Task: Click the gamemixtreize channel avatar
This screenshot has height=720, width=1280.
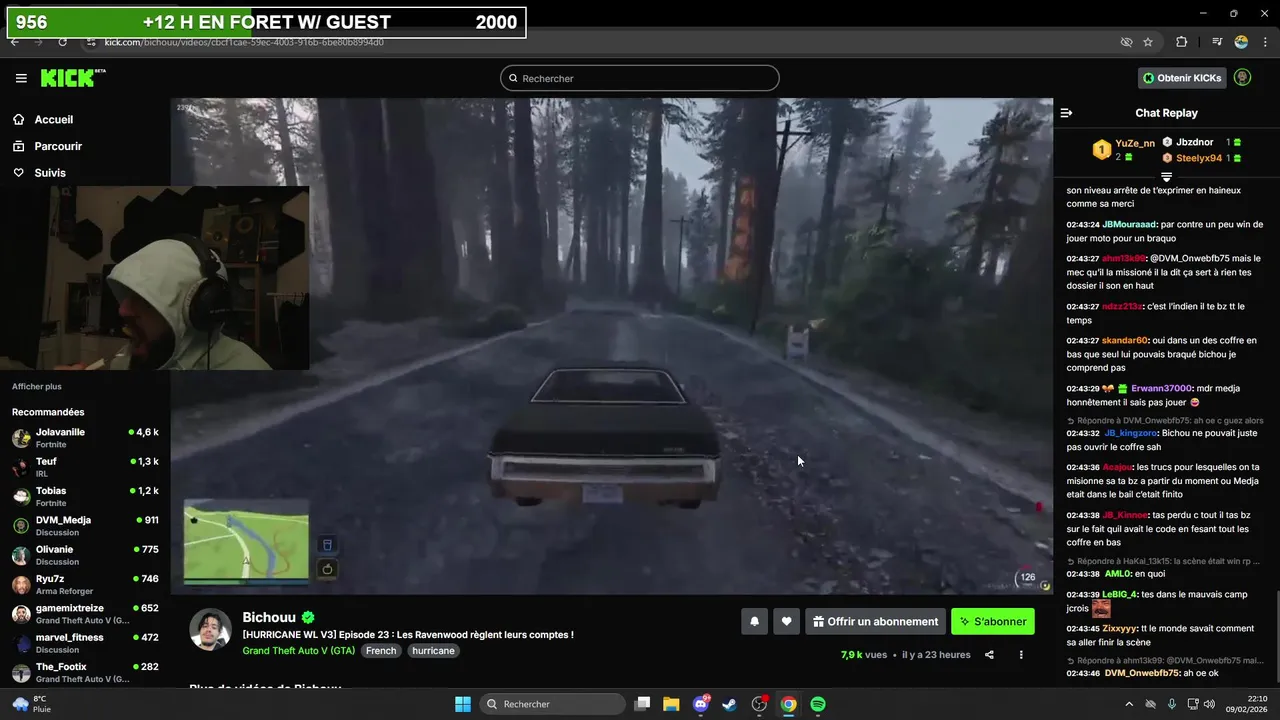Action: coord(21,614)
